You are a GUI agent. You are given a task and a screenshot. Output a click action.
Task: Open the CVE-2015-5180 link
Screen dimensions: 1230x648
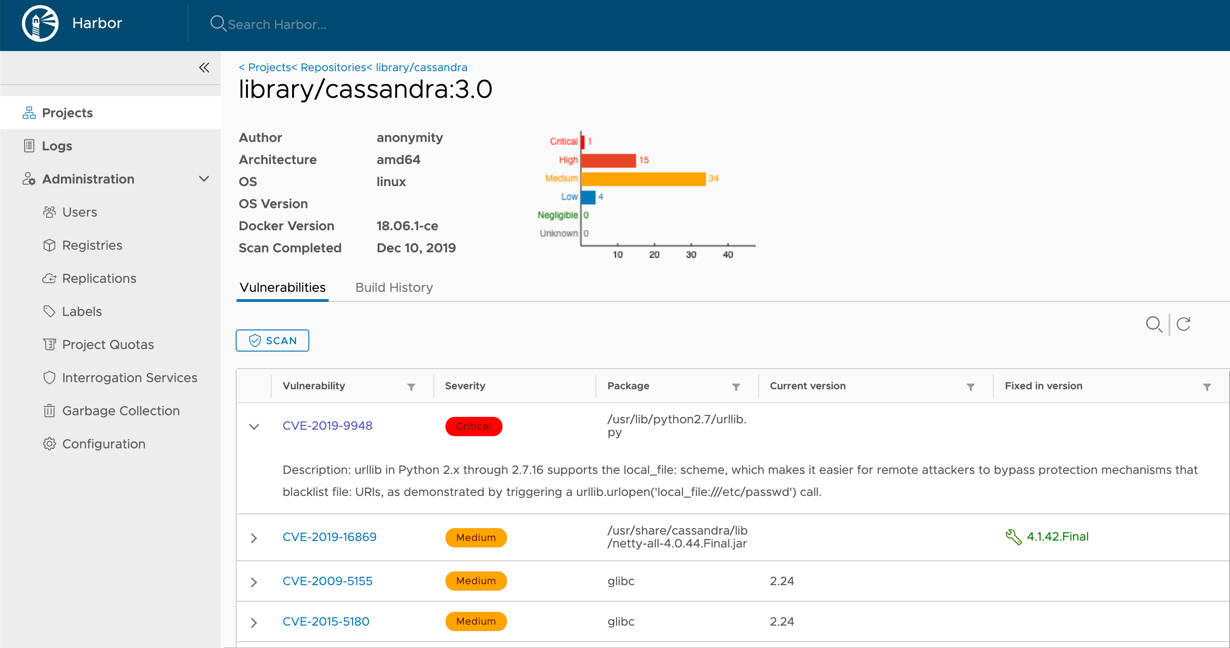[326, 621]
